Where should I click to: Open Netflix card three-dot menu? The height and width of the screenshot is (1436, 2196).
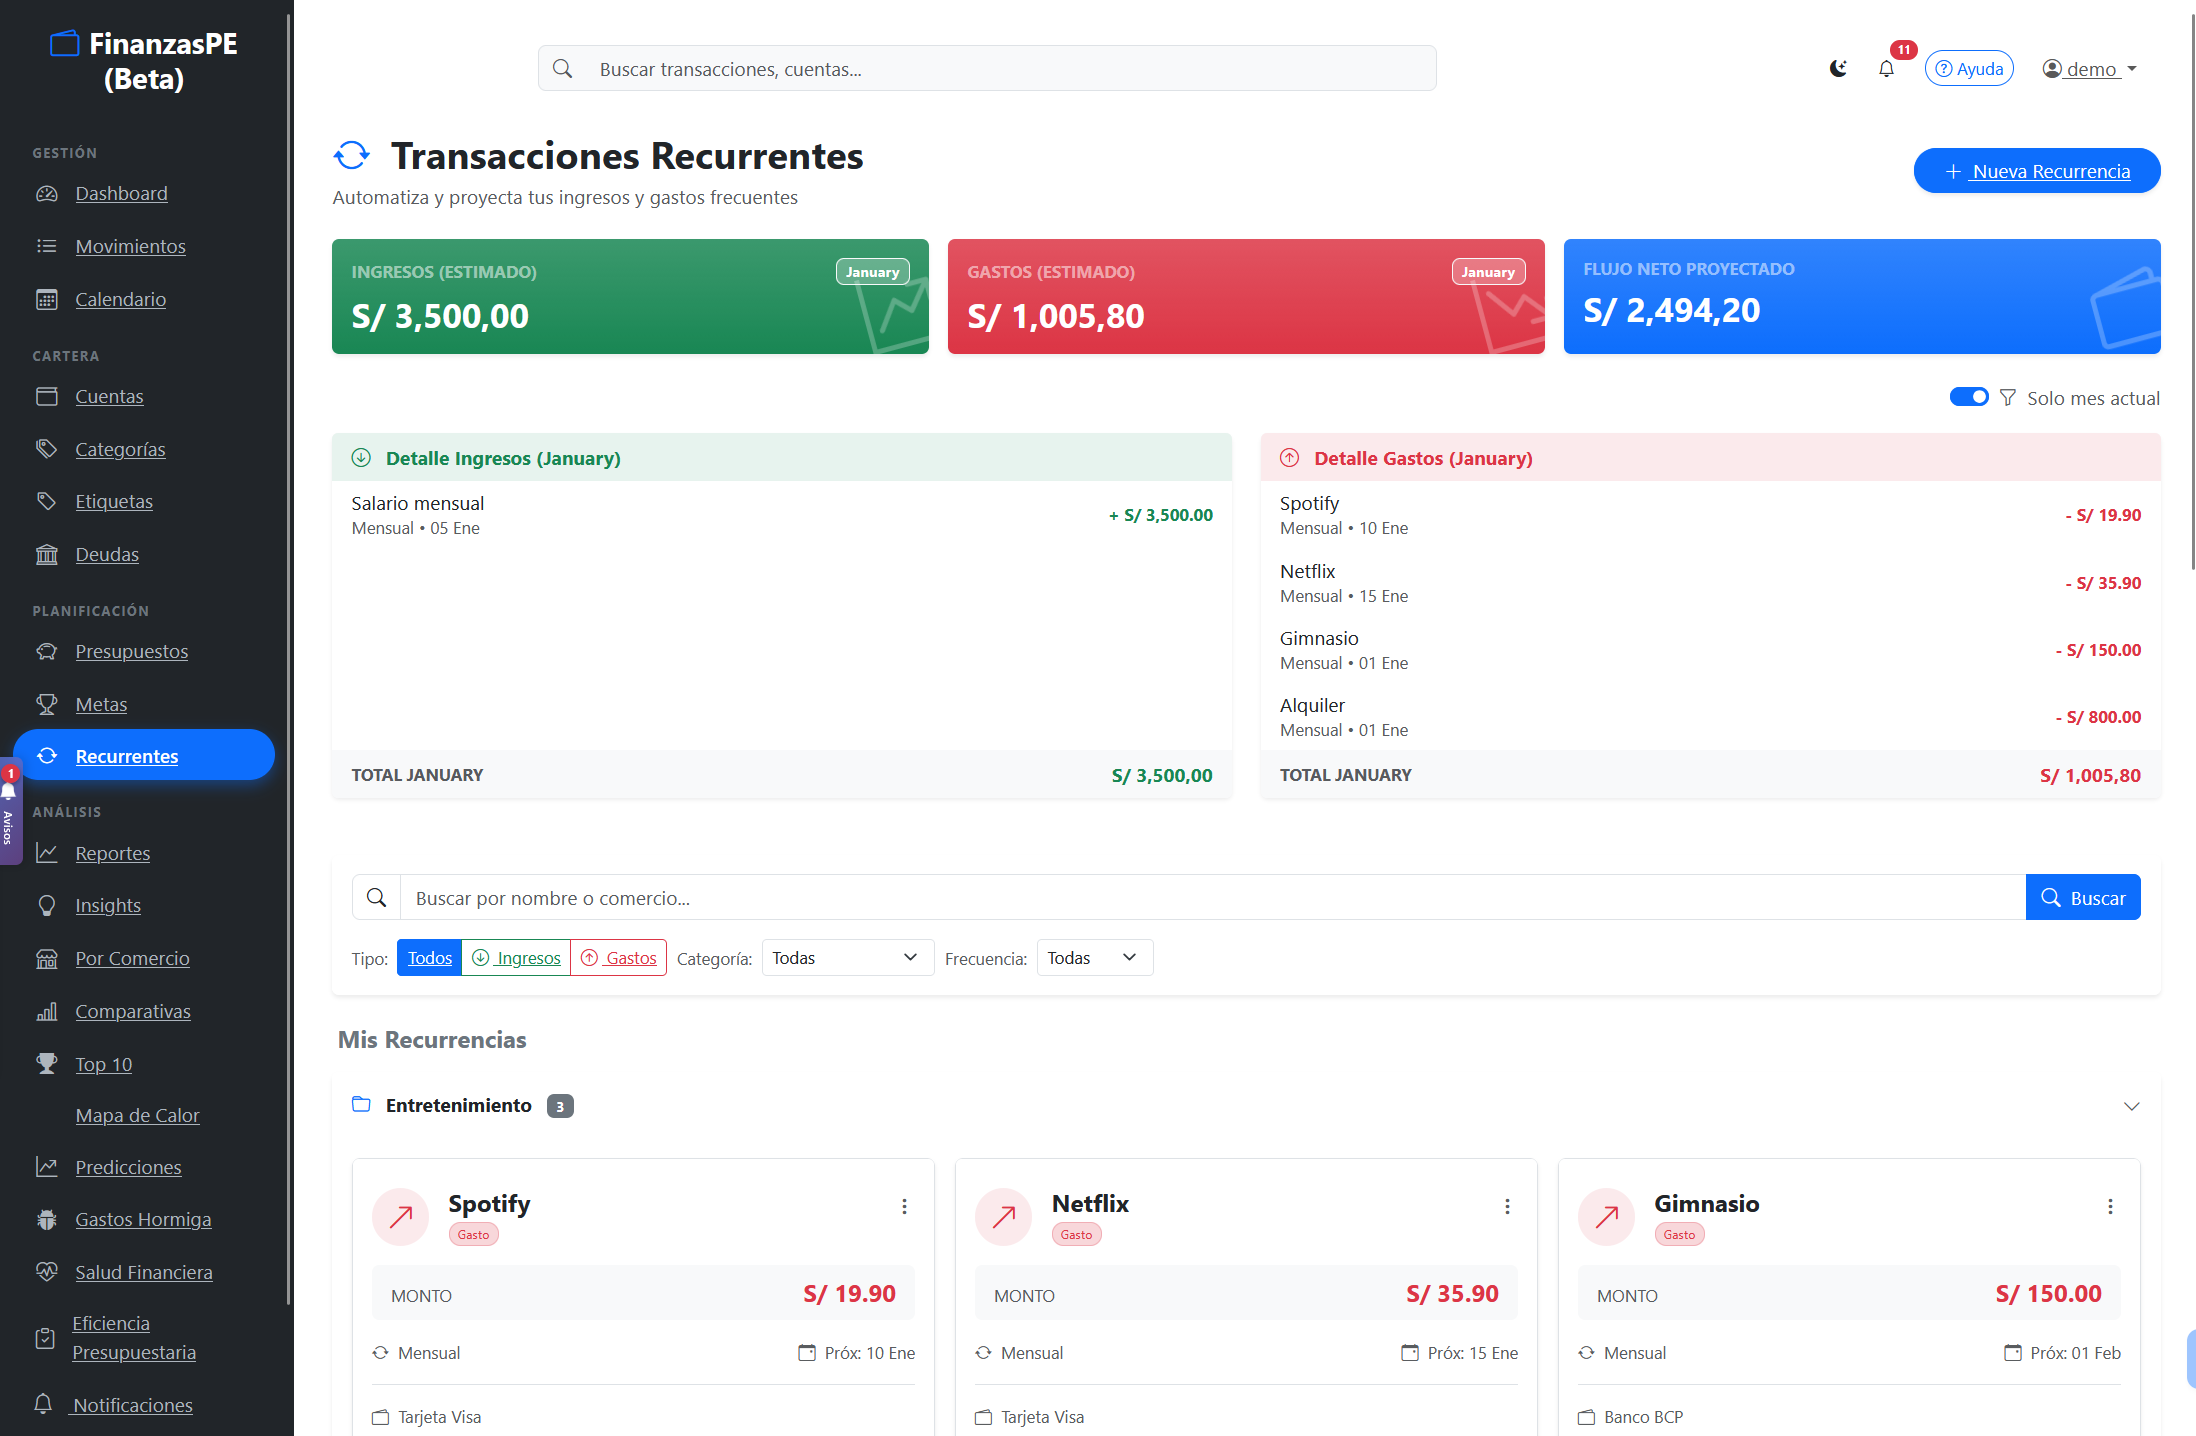pyautogui.click(x=1507, y=1207)
